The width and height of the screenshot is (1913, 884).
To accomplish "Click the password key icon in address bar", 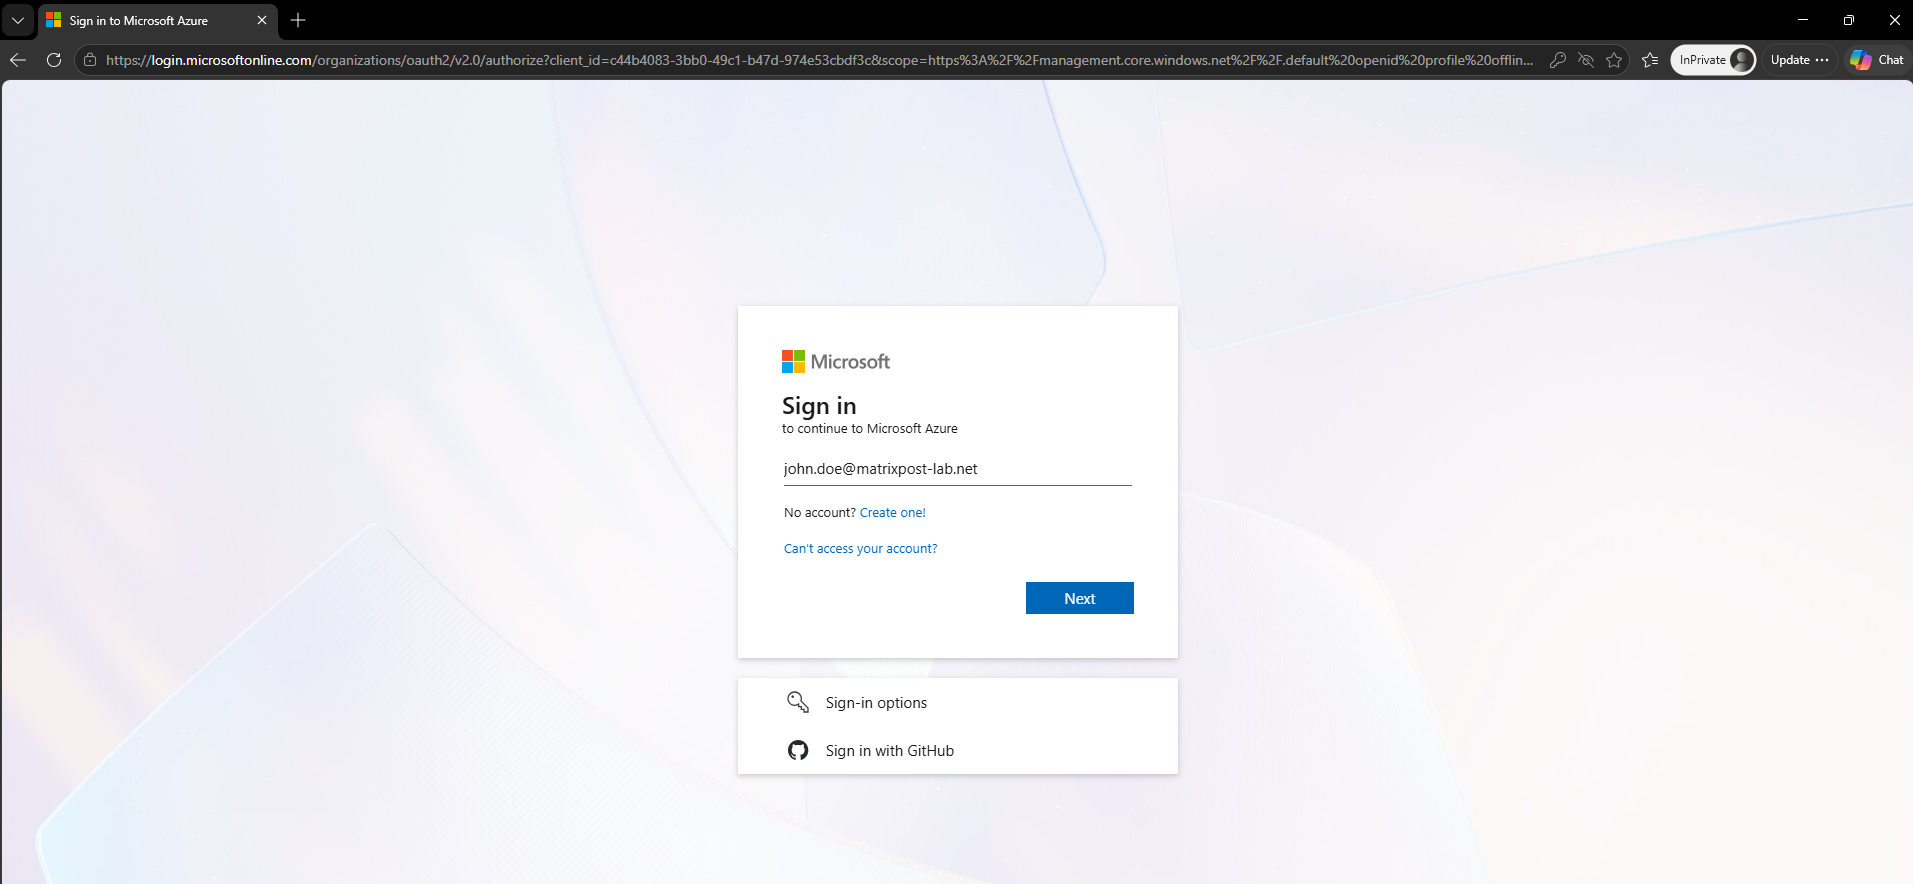I will point(1557,60).
